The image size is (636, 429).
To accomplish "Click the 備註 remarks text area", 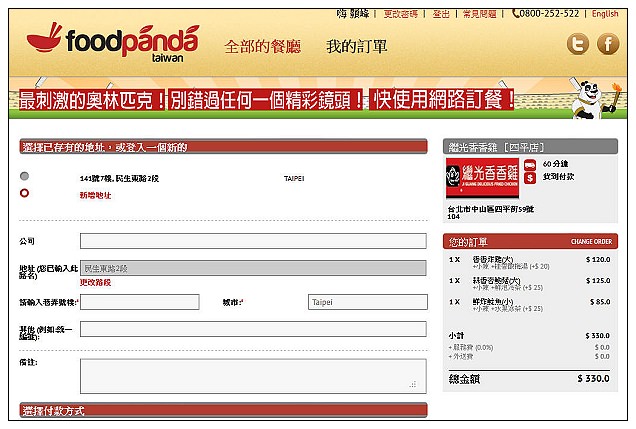I will point(253,376).
